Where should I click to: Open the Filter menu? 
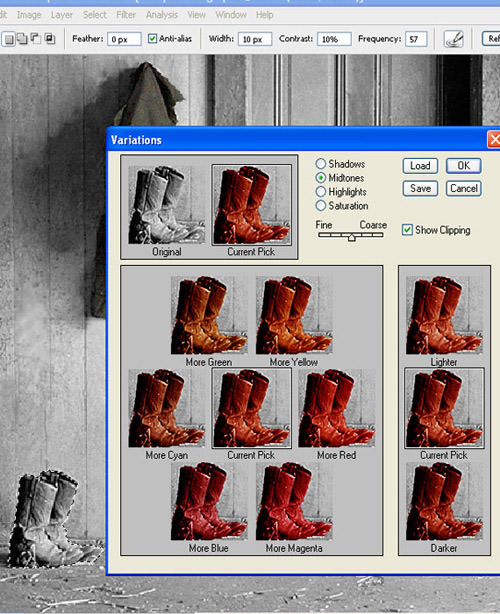click(x=126, y=15)
